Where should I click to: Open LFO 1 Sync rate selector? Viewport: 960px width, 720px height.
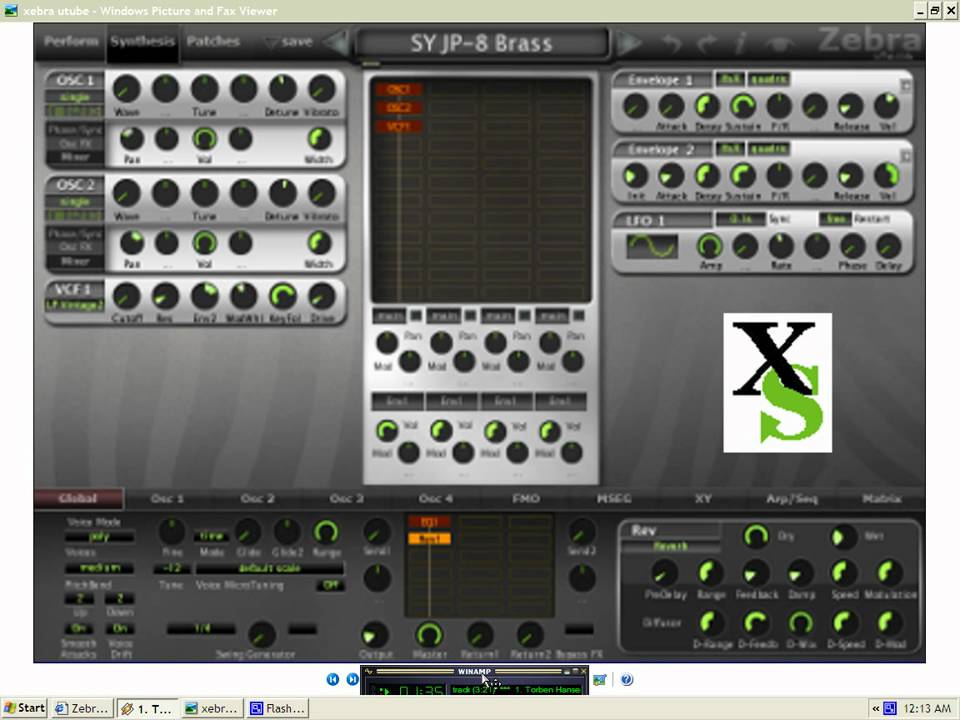click(x=741, y=219)
